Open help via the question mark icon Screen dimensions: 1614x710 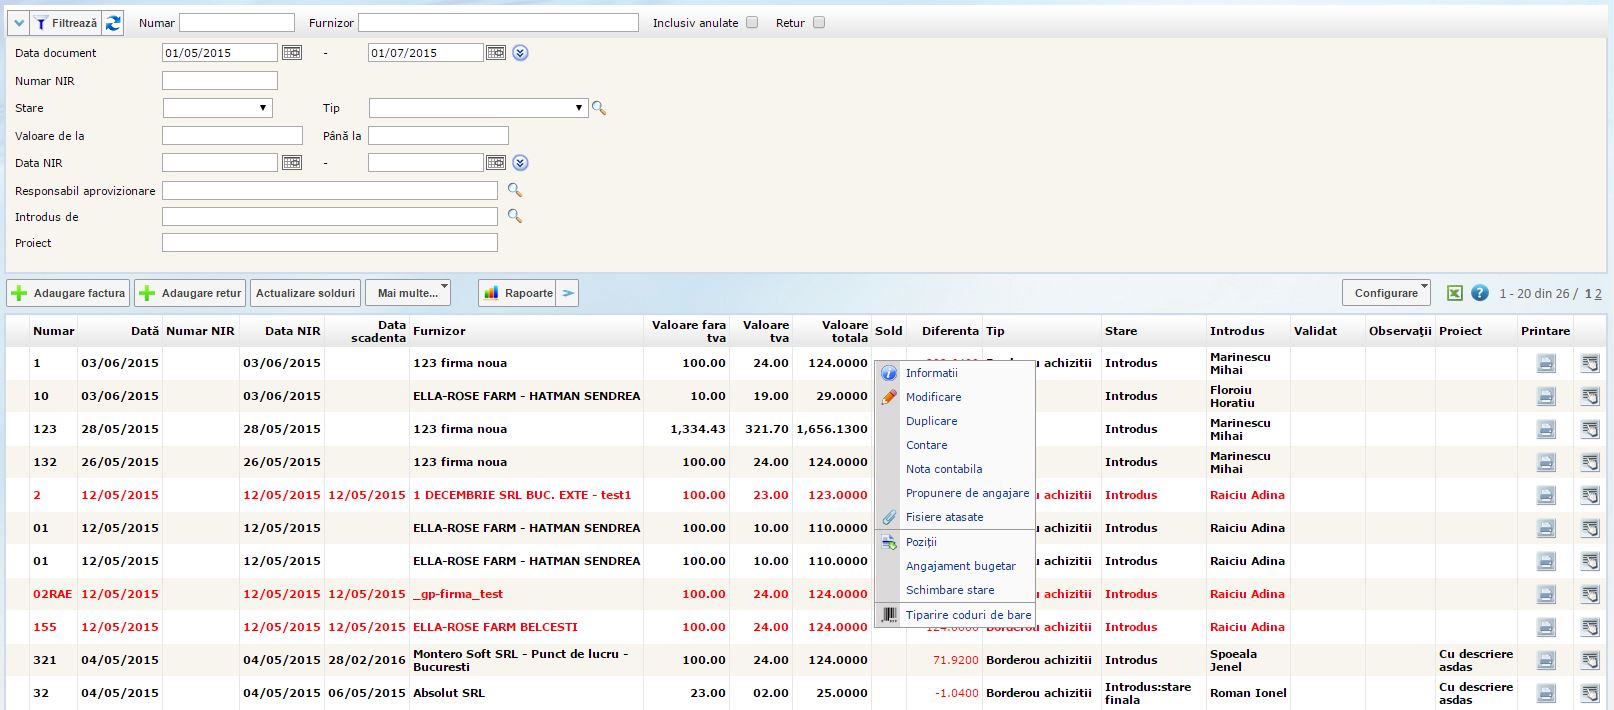tap(1480, 293)
